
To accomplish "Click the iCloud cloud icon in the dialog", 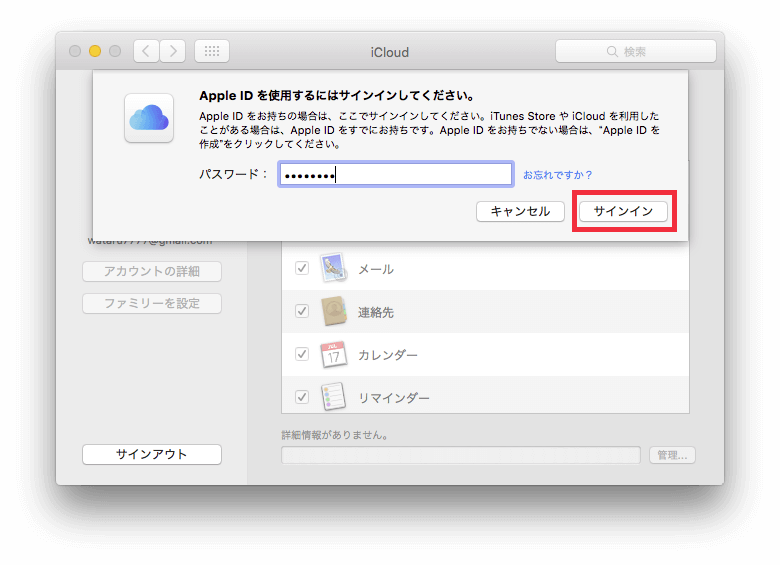I will coord(149,118).
